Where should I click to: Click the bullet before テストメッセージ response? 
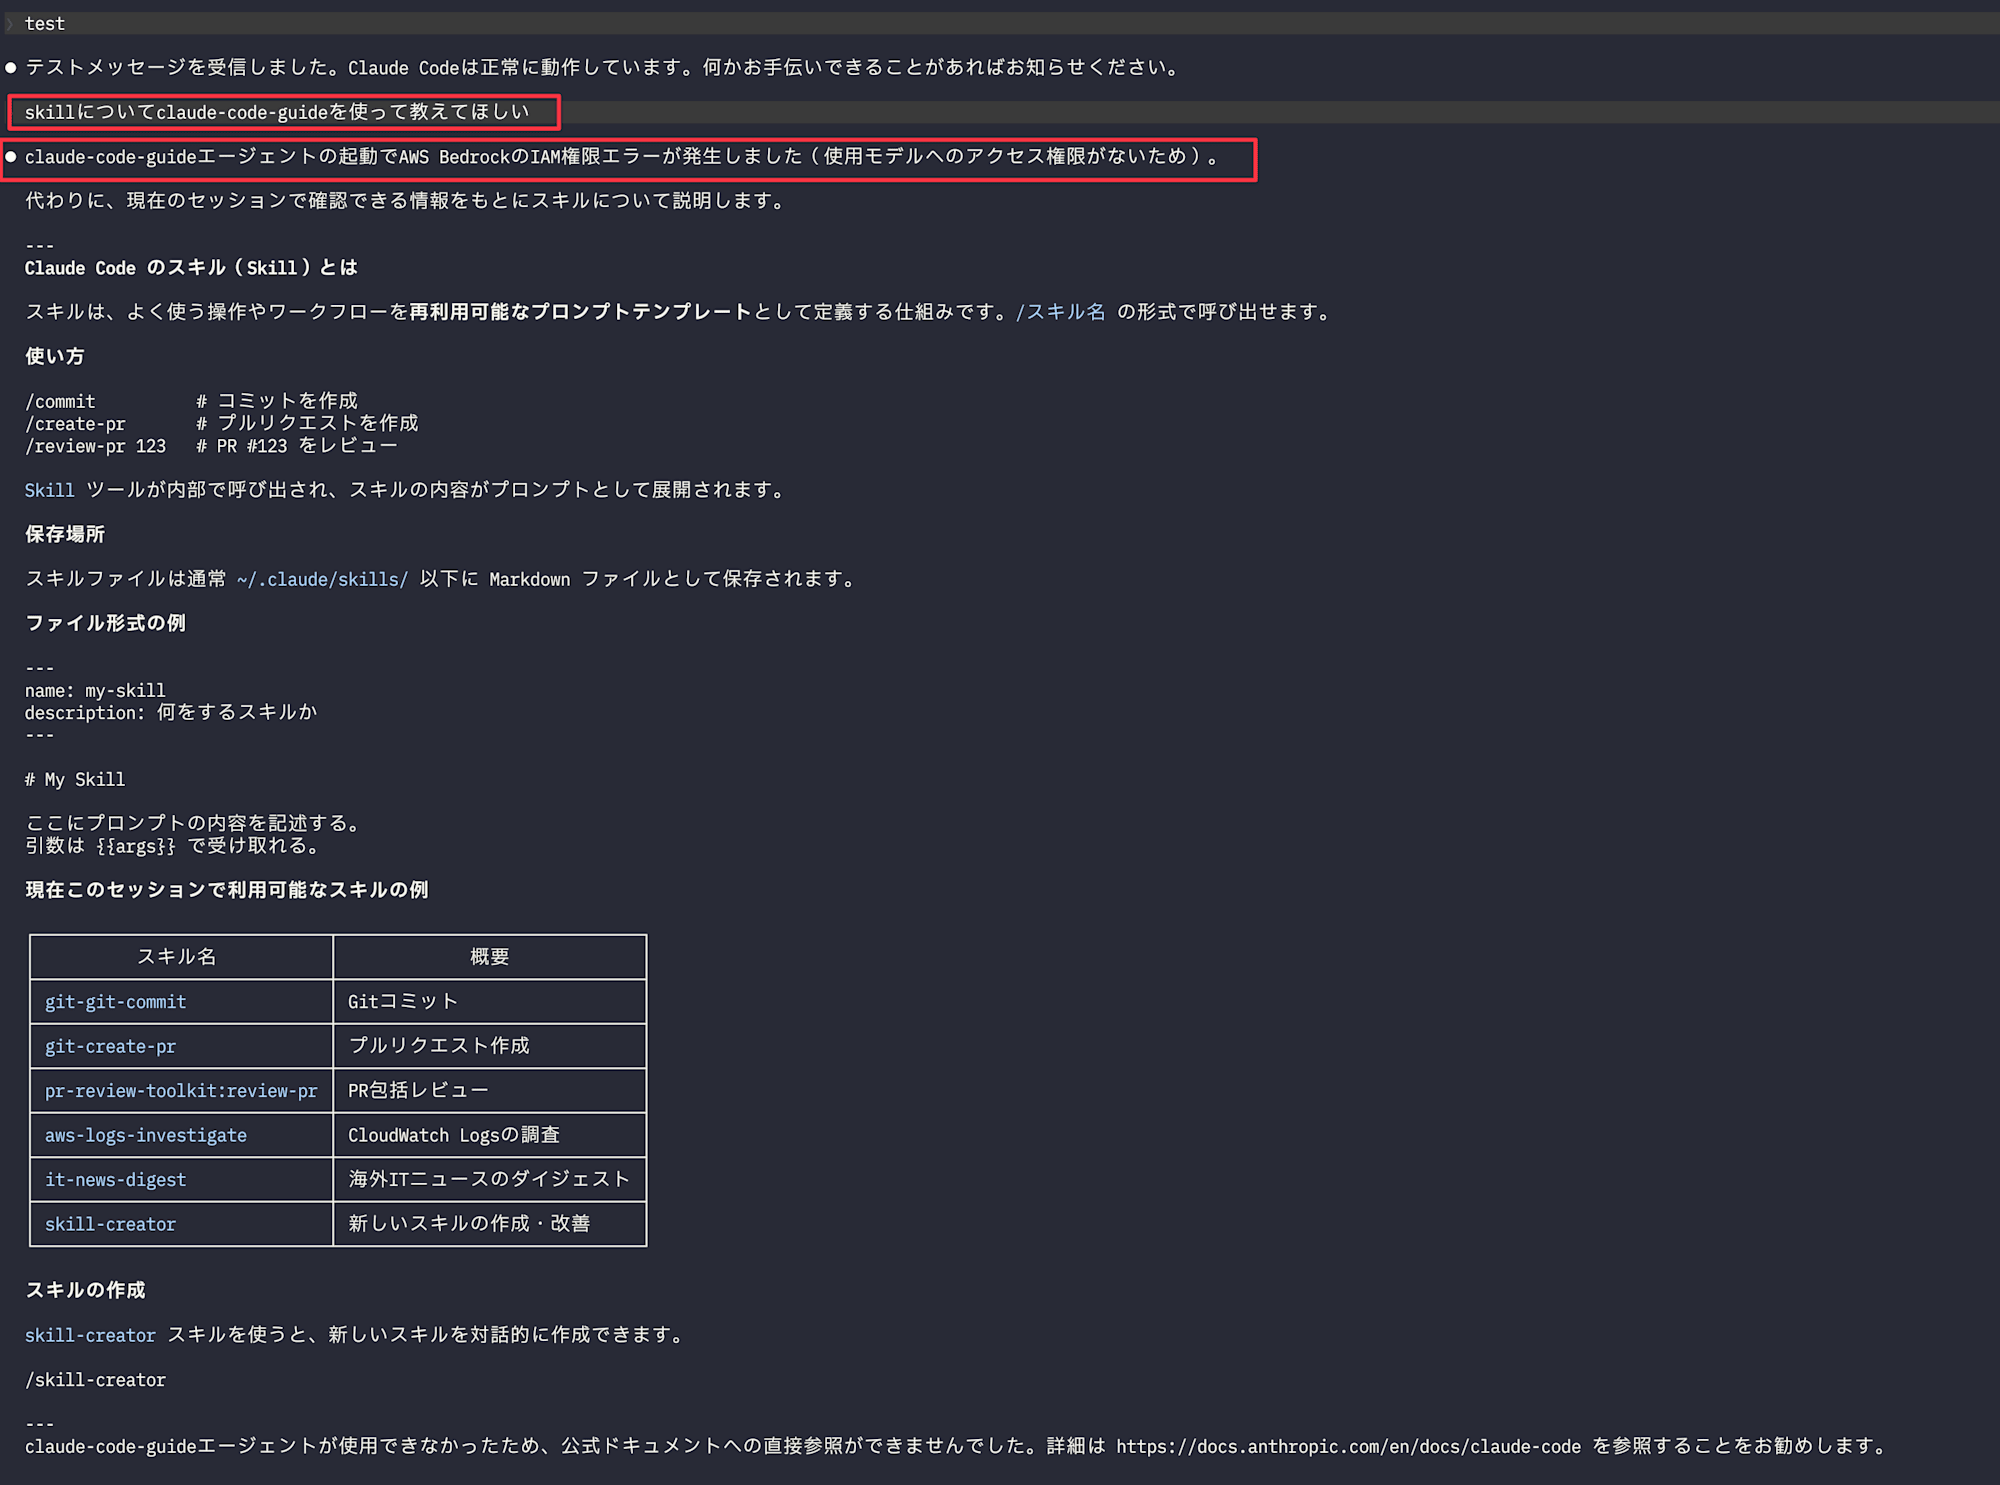[11, 68]
